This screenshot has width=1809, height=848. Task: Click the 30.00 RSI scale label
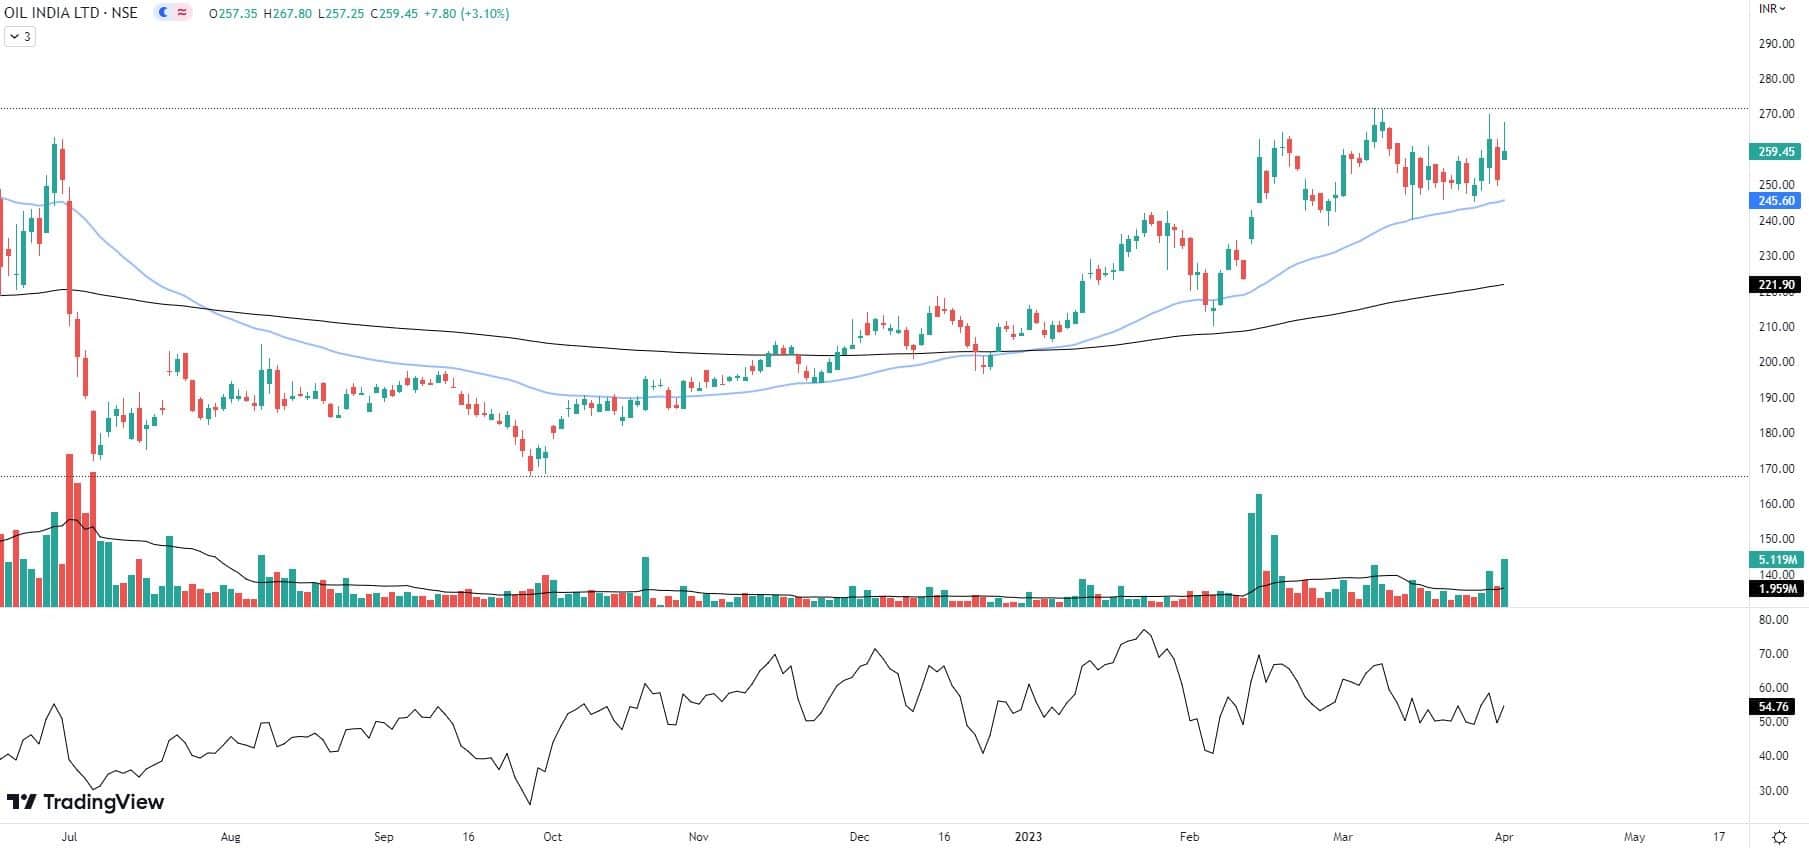(x=1774, y=791)
